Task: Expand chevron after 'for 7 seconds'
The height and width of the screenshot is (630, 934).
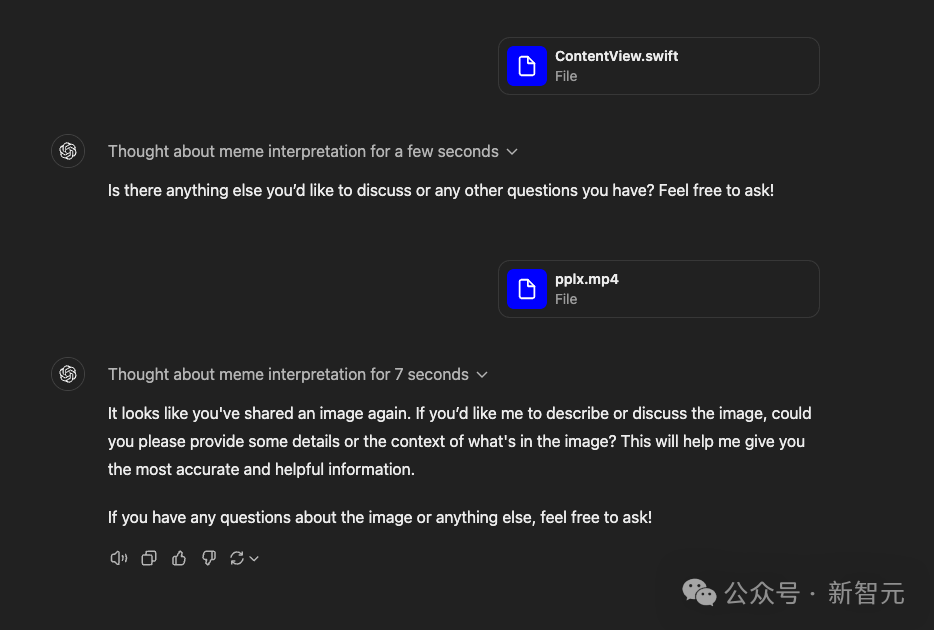Action: coord(482,375)
